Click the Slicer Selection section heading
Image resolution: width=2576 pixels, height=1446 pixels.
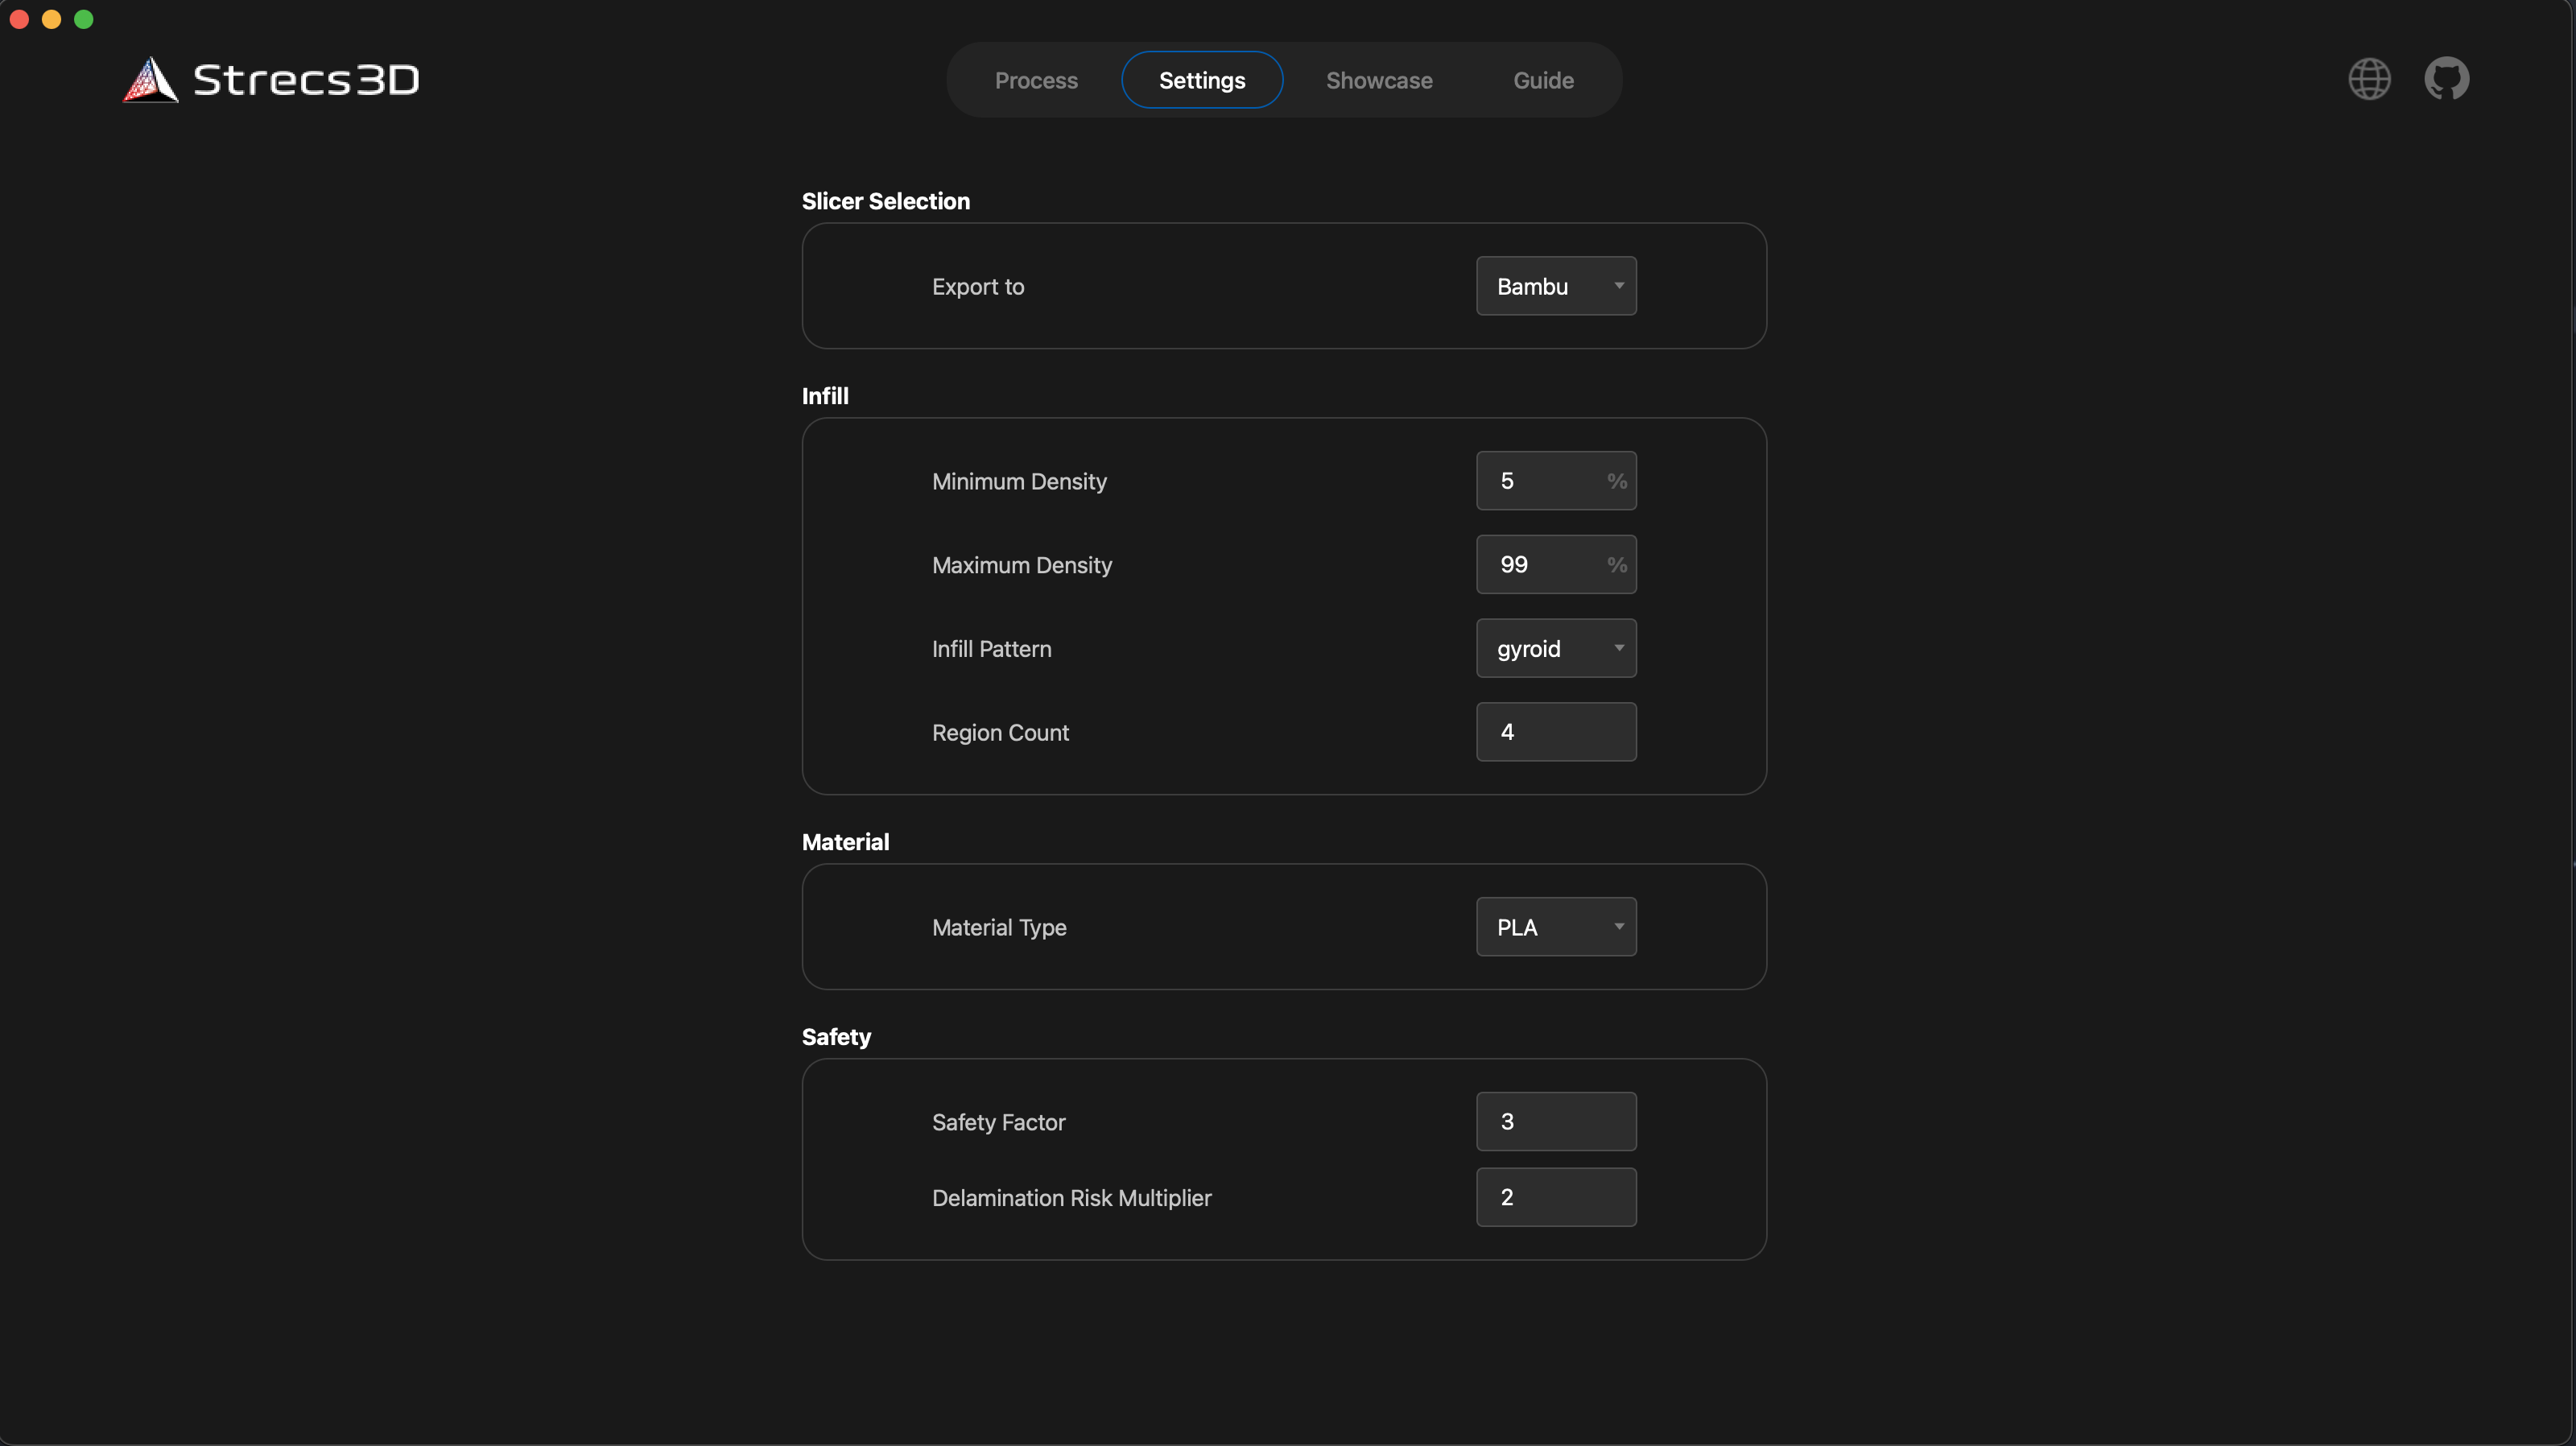(885, 201)
